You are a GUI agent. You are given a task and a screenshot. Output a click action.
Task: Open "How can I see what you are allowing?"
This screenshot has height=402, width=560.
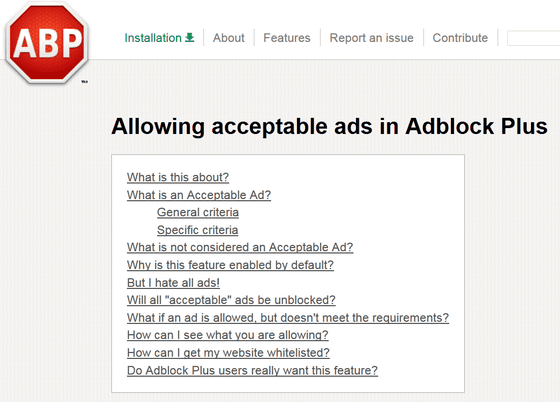click(x=228, y=335)
